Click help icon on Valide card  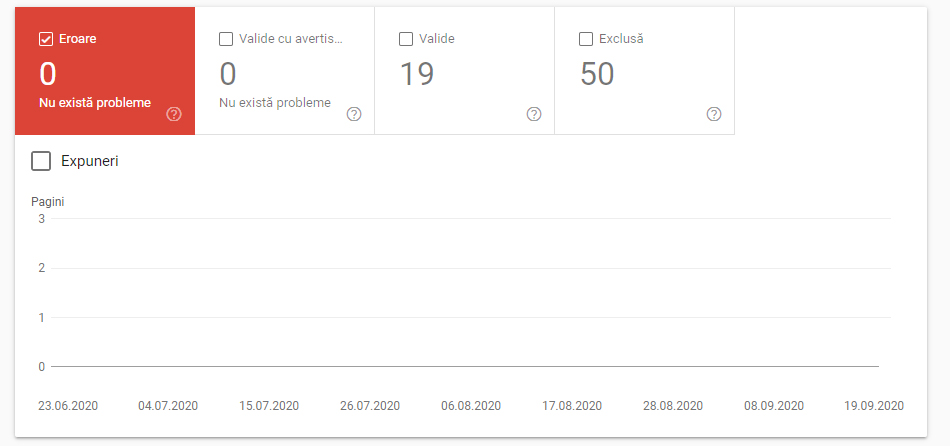pos(534,114)
